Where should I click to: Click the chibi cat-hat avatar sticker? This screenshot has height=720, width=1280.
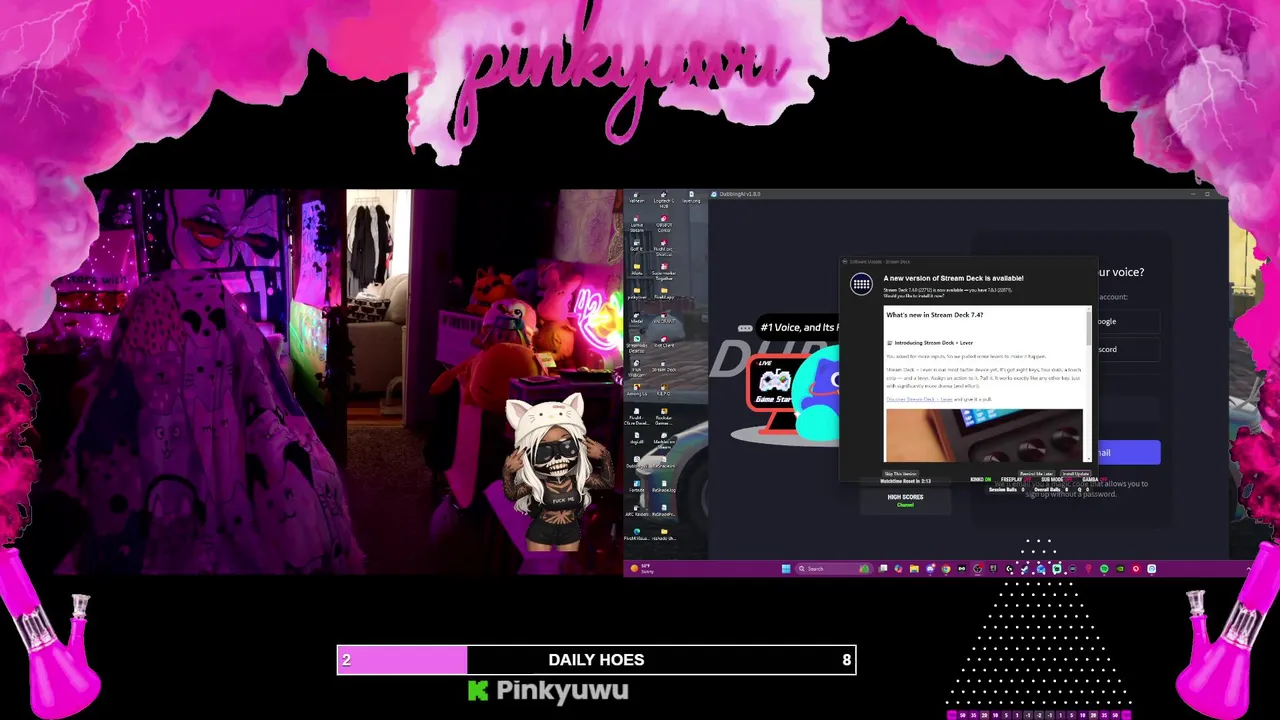(557, 472)
